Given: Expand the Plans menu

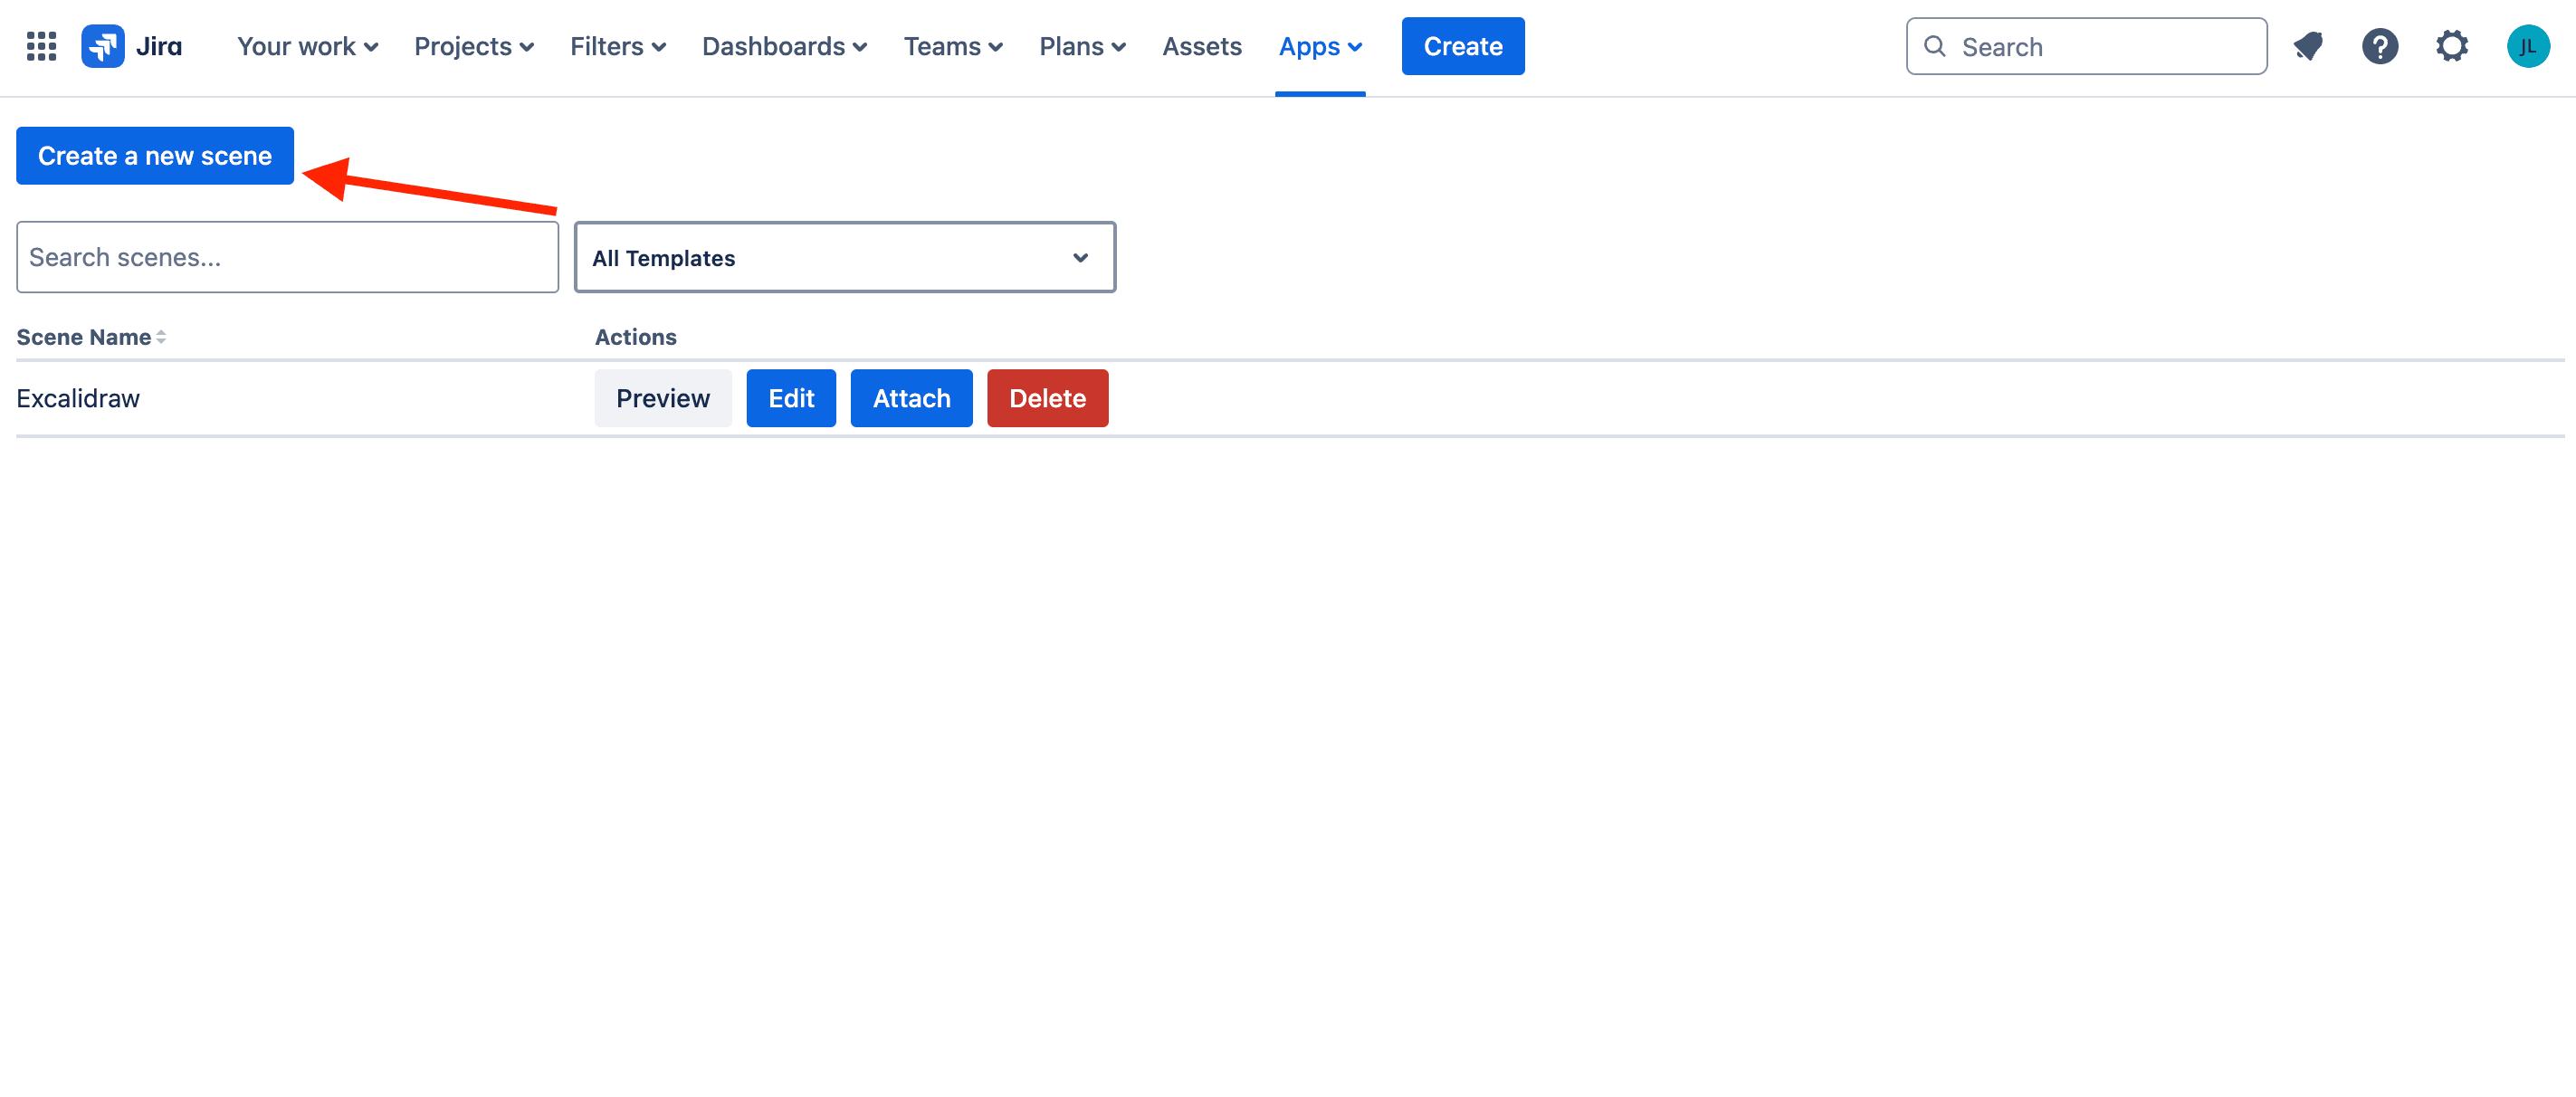Looking at the screenshot, I should click(x=1082, y=46).
